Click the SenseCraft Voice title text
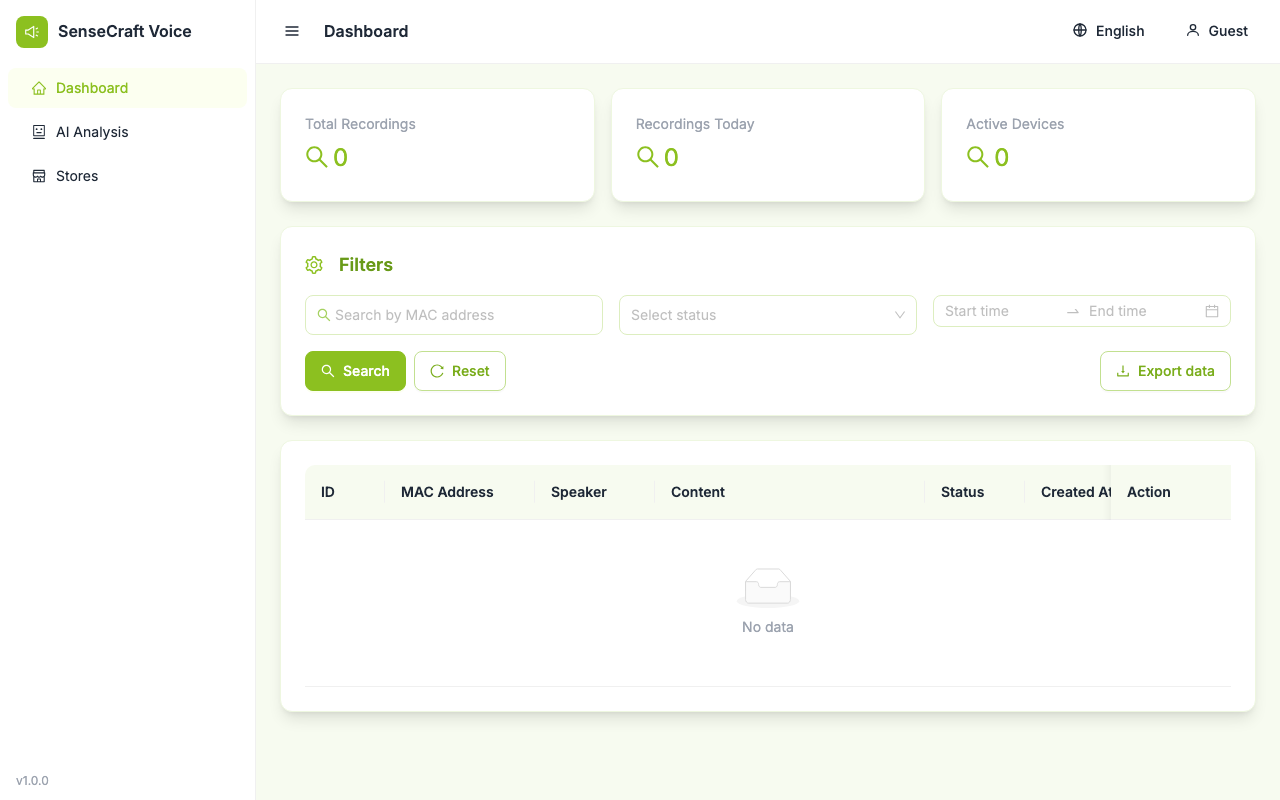Screen dimensions: 1280x800 [x=125, y=31]
